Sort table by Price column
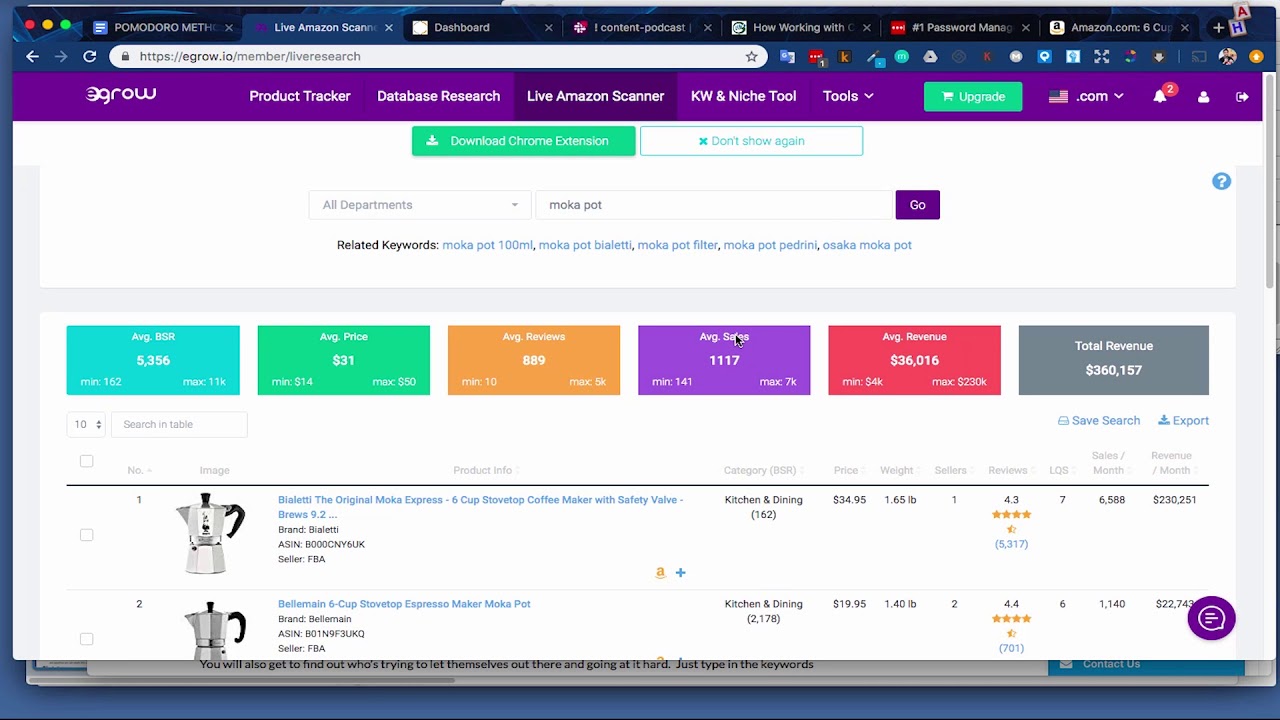 click(x=848, y=470)
